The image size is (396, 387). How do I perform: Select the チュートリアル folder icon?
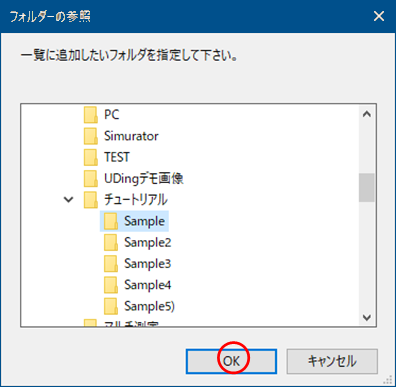click(90, 200)
